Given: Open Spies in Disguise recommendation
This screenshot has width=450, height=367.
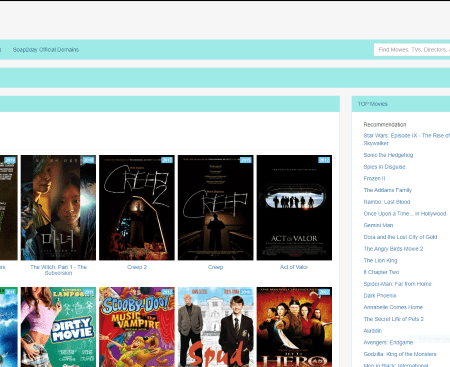Looking at the screenshot, I should pos(384,167).
